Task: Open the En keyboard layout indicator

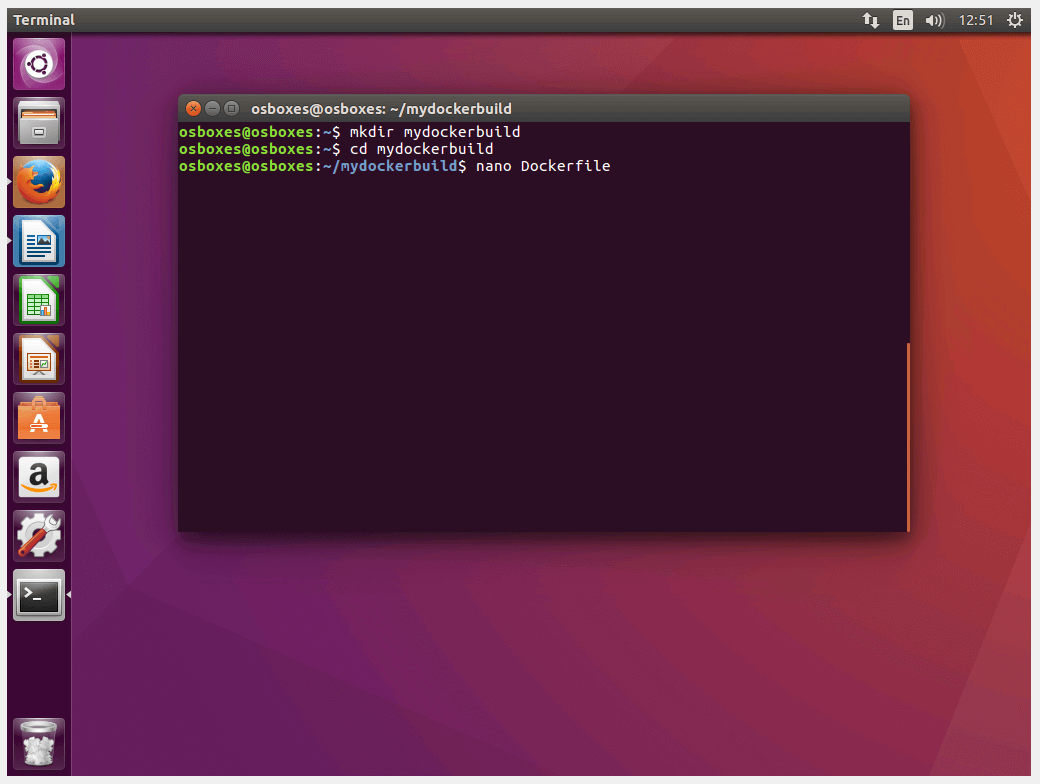Action: (x=903, y=21)
